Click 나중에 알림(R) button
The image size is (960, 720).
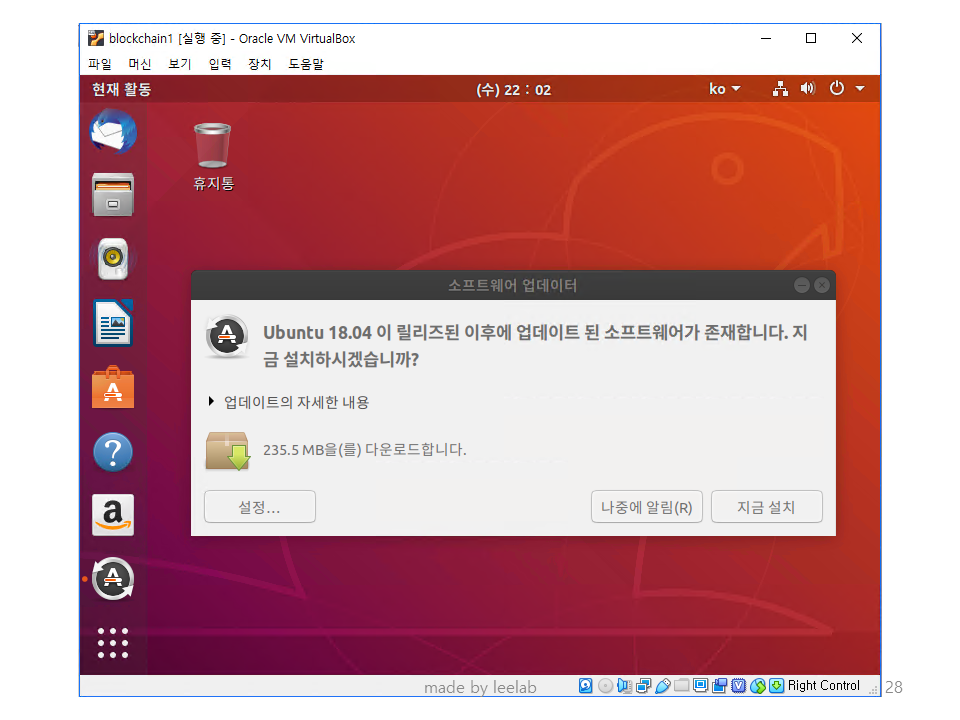tap(647, 507)
